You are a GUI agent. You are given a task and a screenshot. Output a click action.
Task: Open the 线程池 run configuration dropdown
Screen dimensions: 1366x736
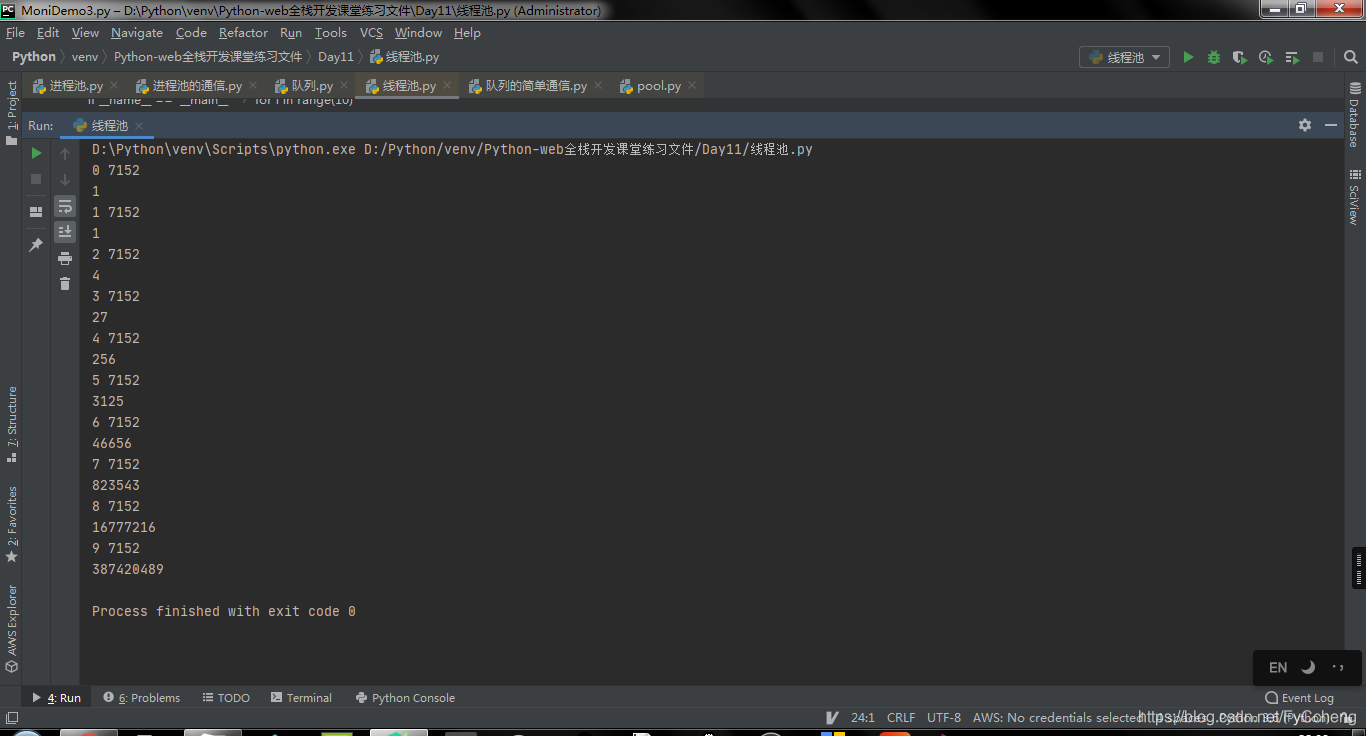point(1125,57)
